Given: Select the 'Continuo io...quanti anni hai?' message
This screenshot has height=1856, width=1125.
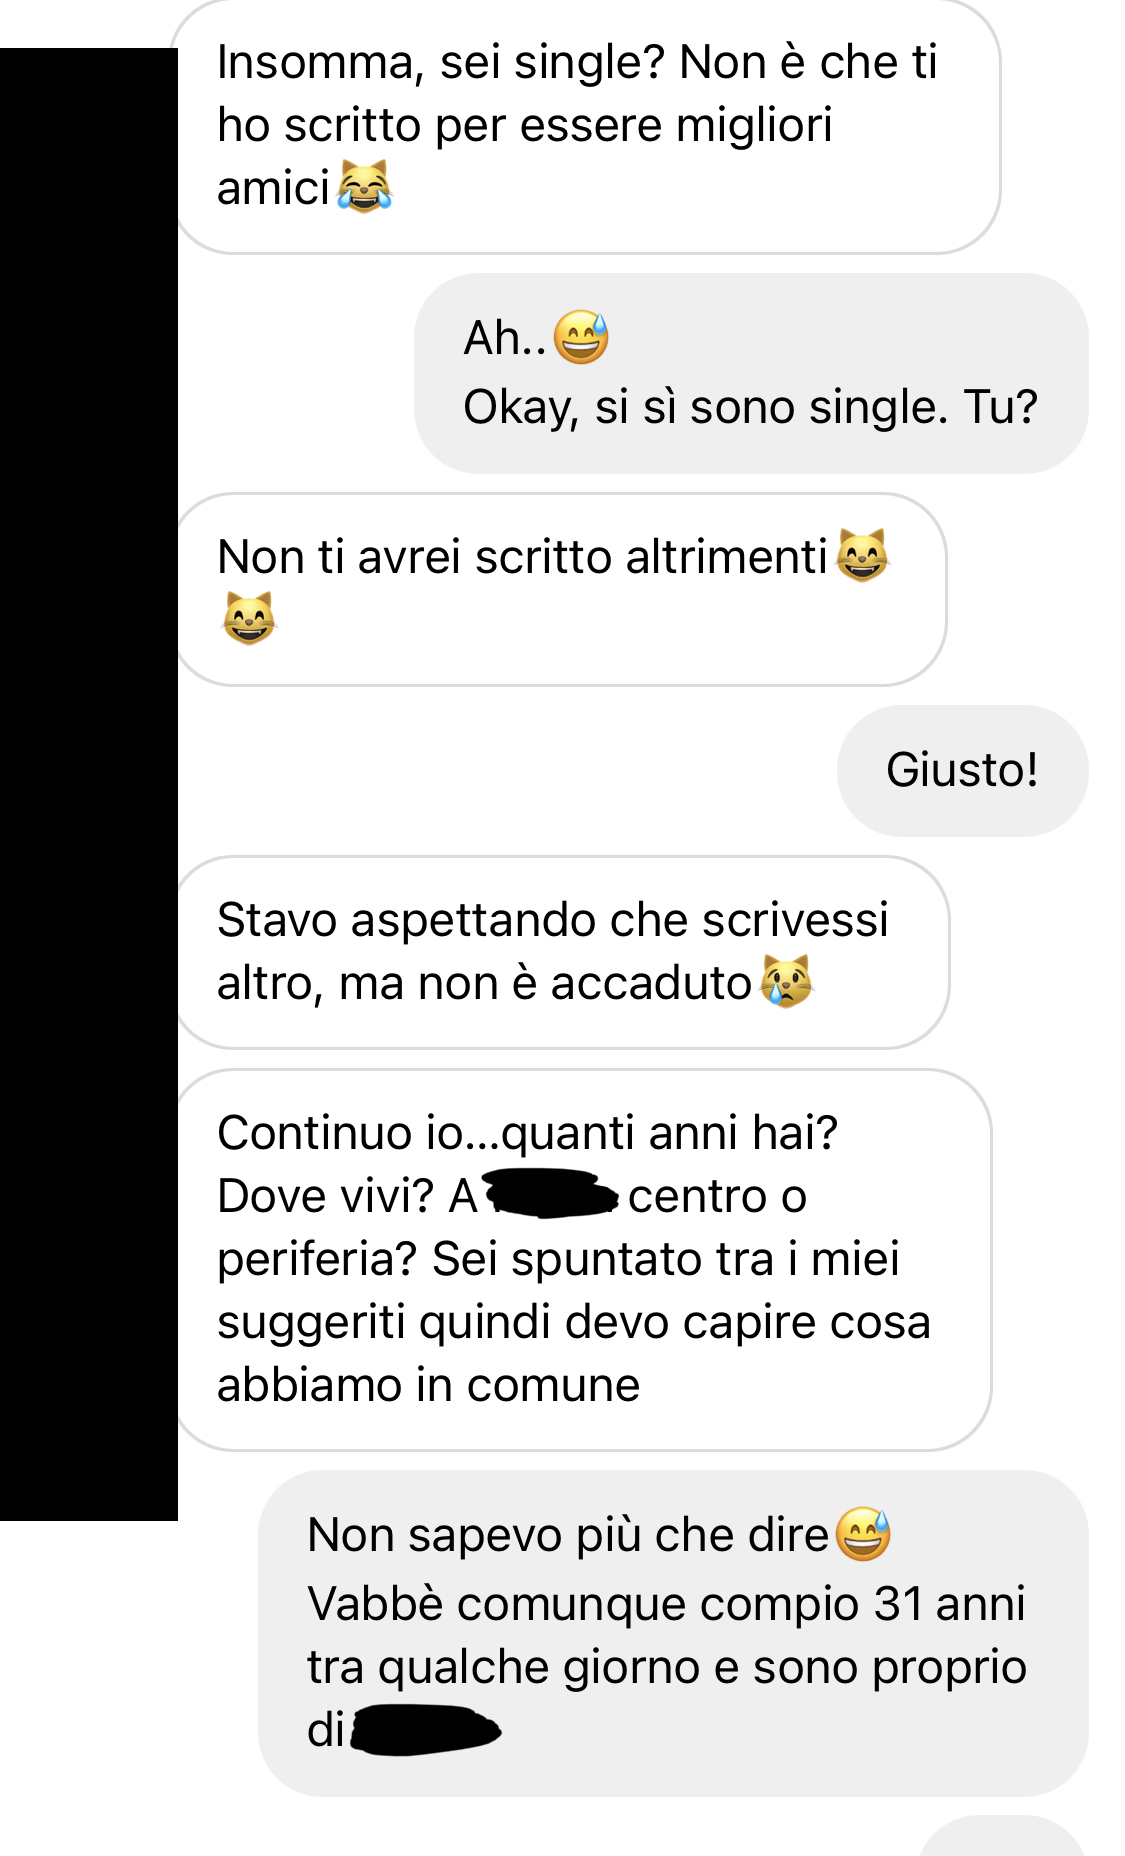Looking at the screenshot, I should [582, 1259].
